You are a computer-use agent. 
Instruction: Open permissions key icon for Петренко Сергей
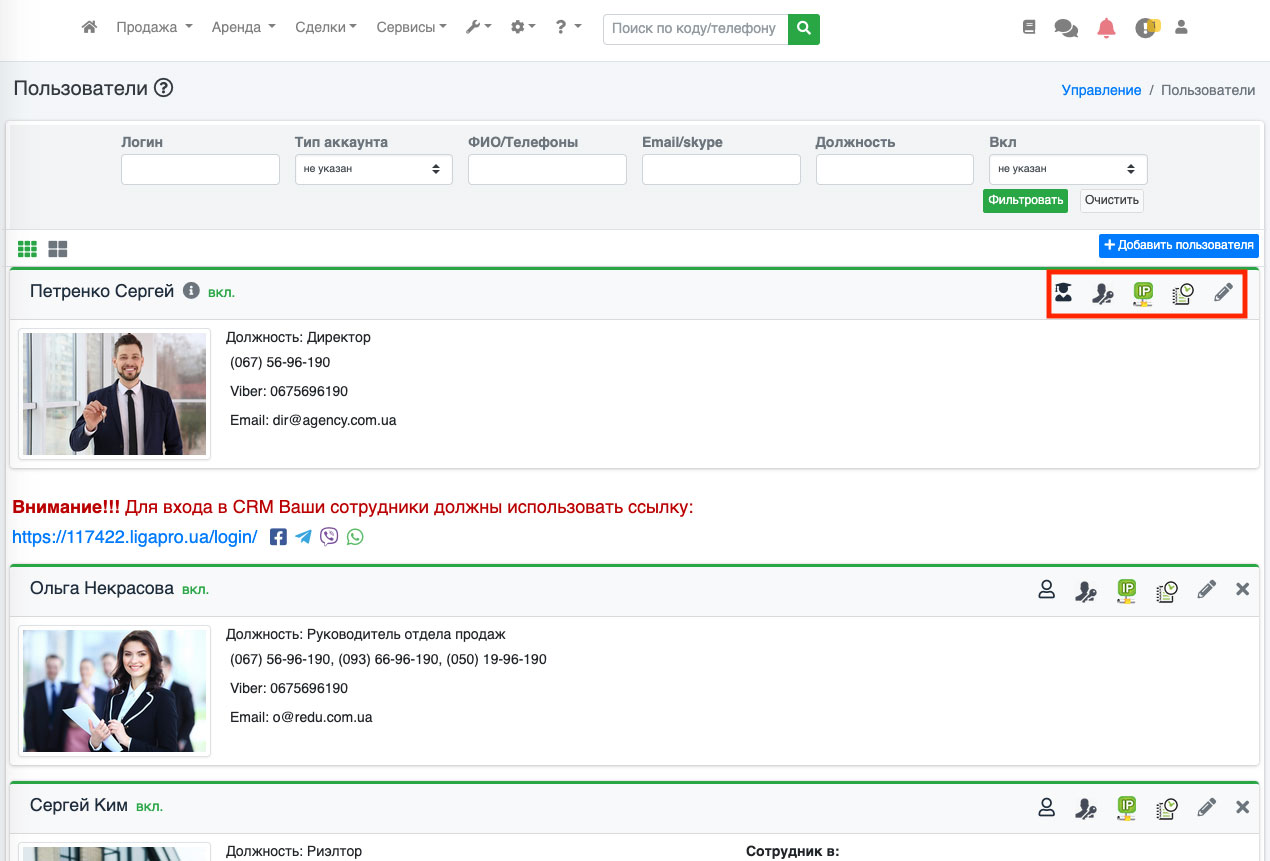(1103, 294)
